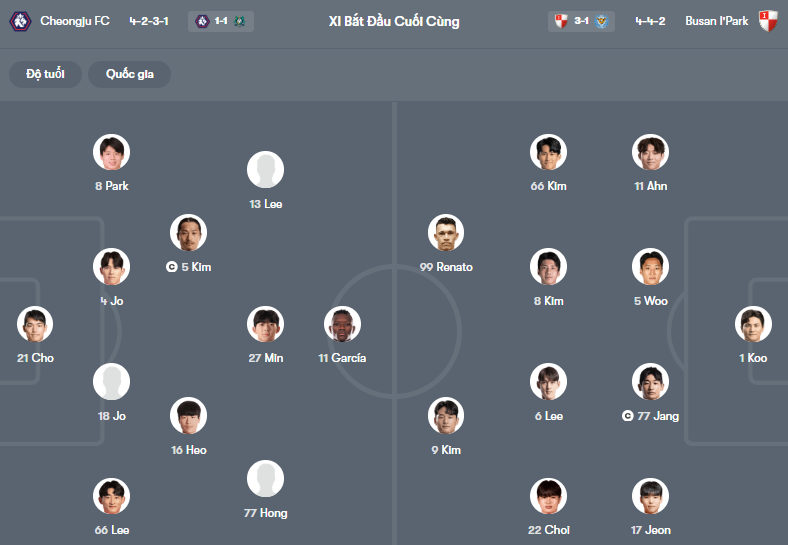
Task: Select goalkeeper 1 Koo's avatar
Action: pyautogui.click(x=753, y=324)
